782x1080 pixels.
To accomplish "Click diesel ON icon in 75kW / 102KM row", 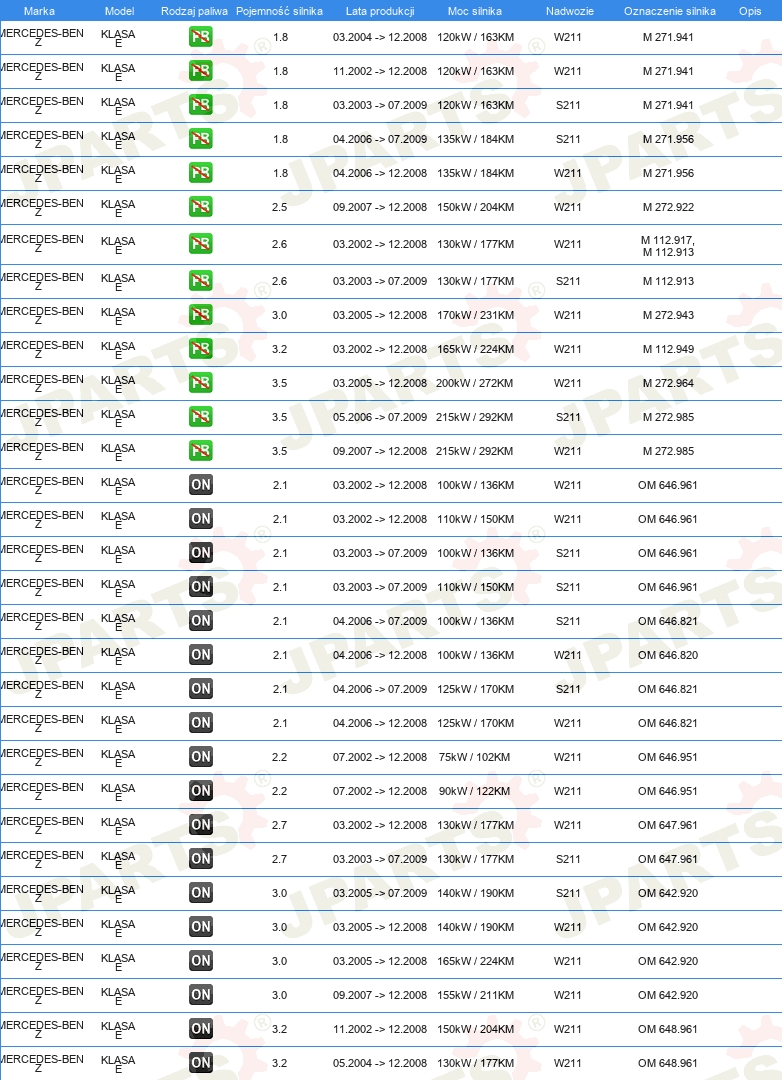I will 200,756.
